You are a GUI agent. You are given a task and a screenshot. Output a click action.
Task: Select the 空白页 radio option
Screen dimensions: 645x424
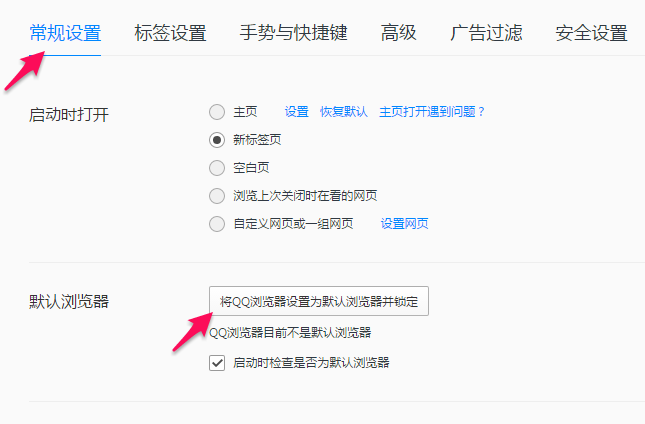(x=217, y=168)
